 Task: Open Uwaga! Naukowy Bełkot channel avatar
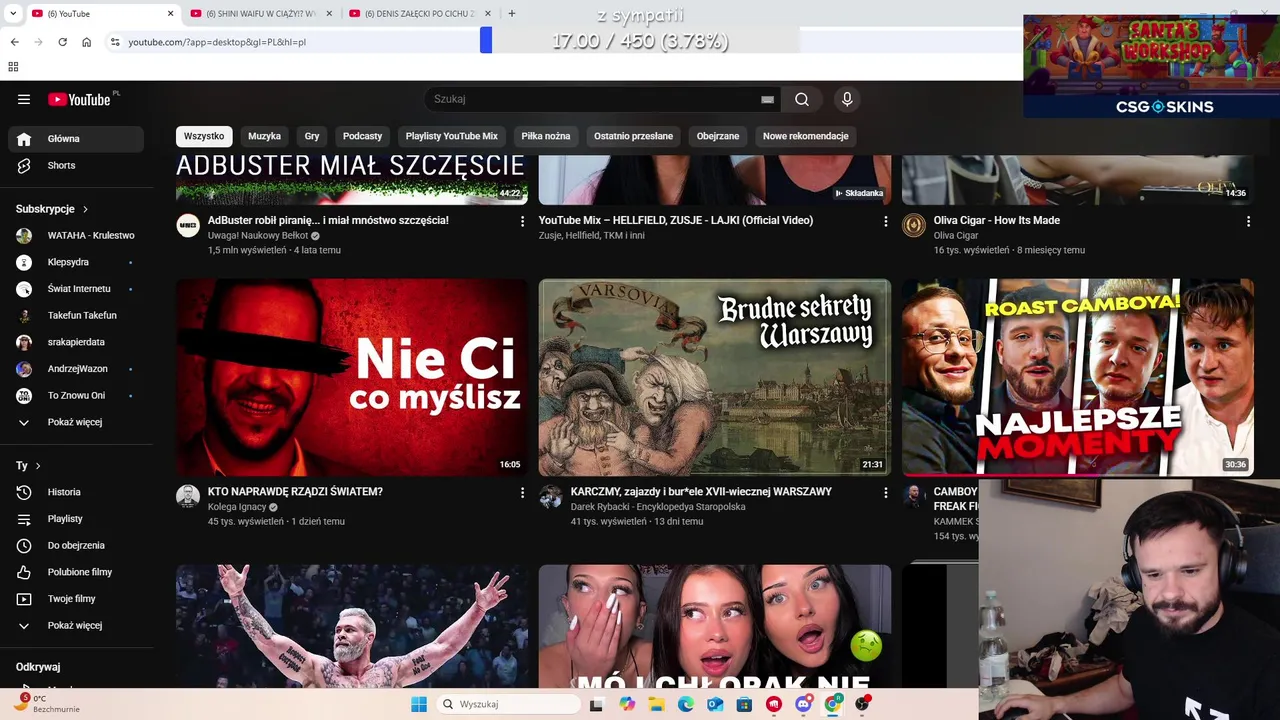click(x=188, y=225)
